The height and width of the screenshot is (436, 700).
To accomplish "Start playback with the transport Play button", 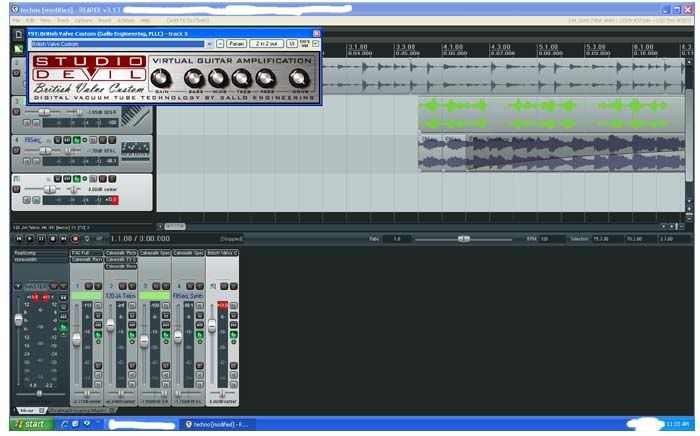I will 30,239.
